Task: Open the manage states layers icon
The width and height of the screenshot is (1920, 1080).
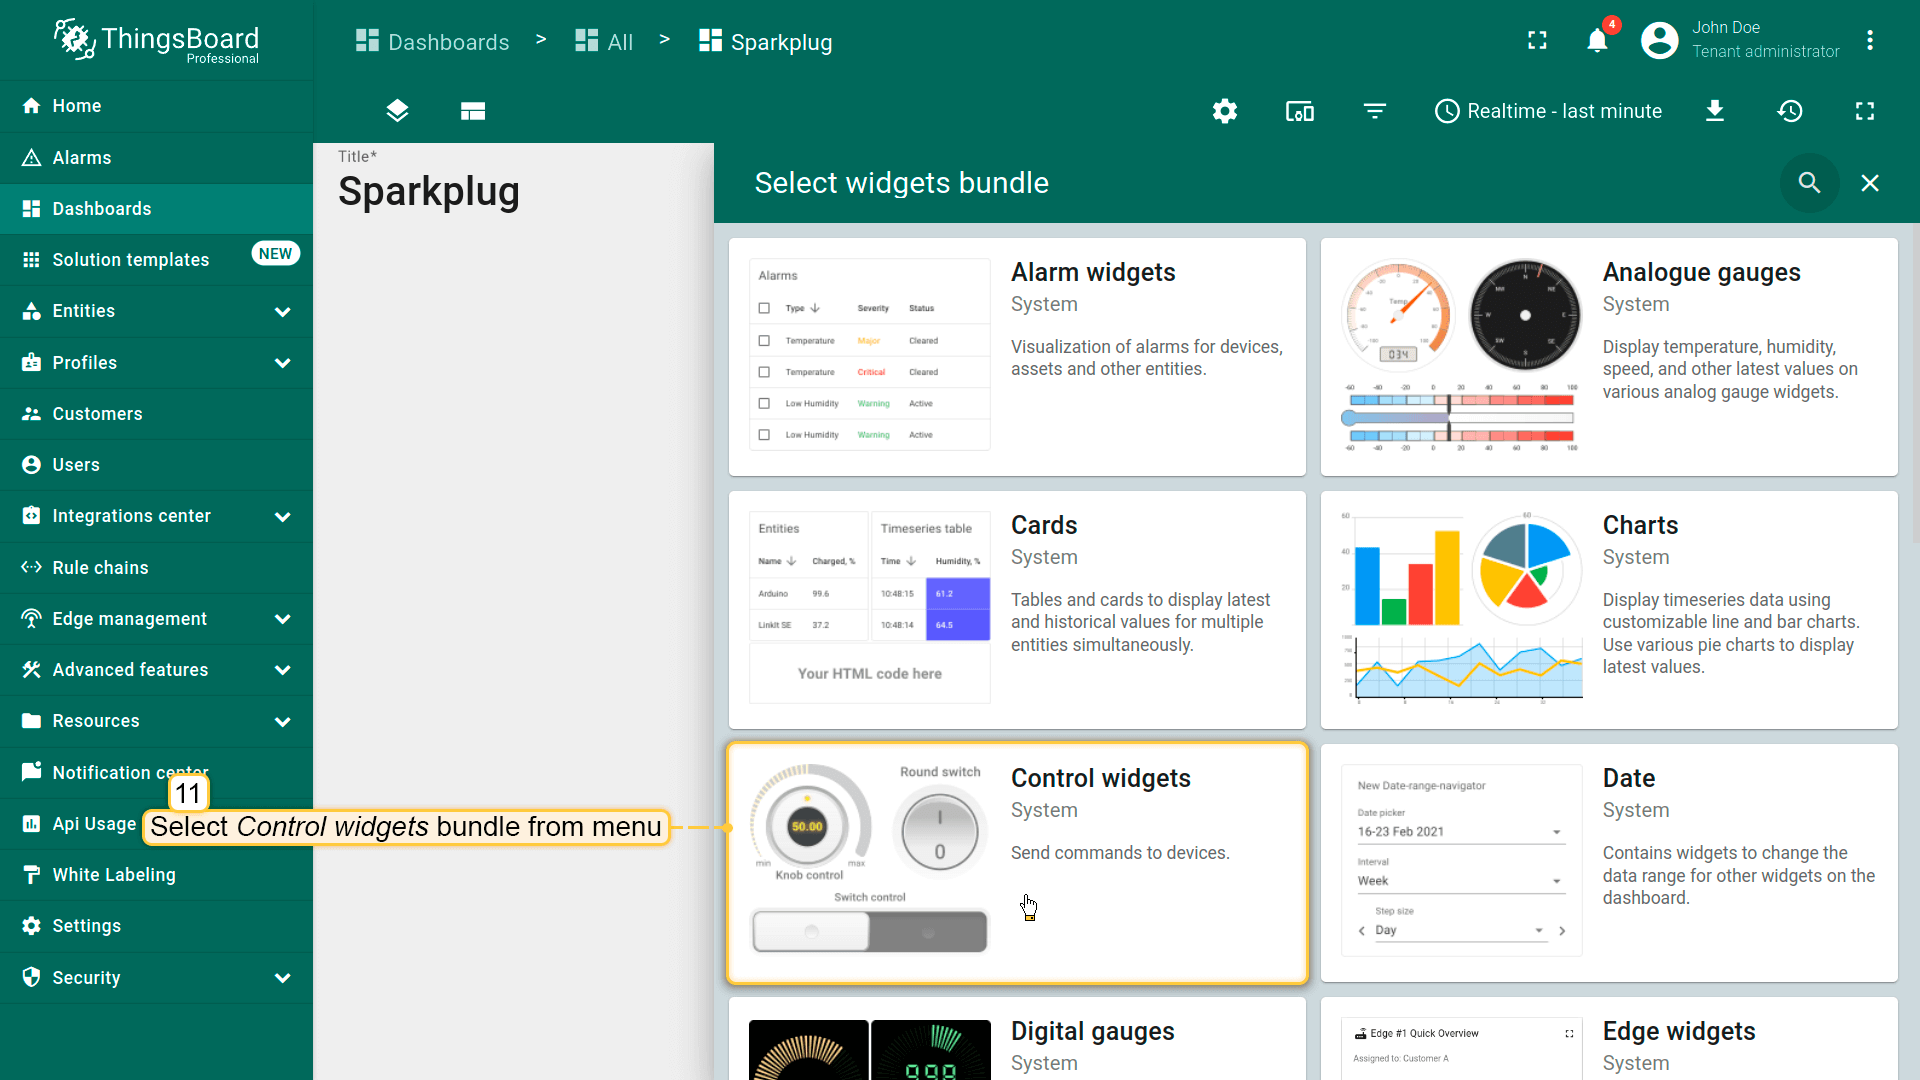Action: point(397,111)
